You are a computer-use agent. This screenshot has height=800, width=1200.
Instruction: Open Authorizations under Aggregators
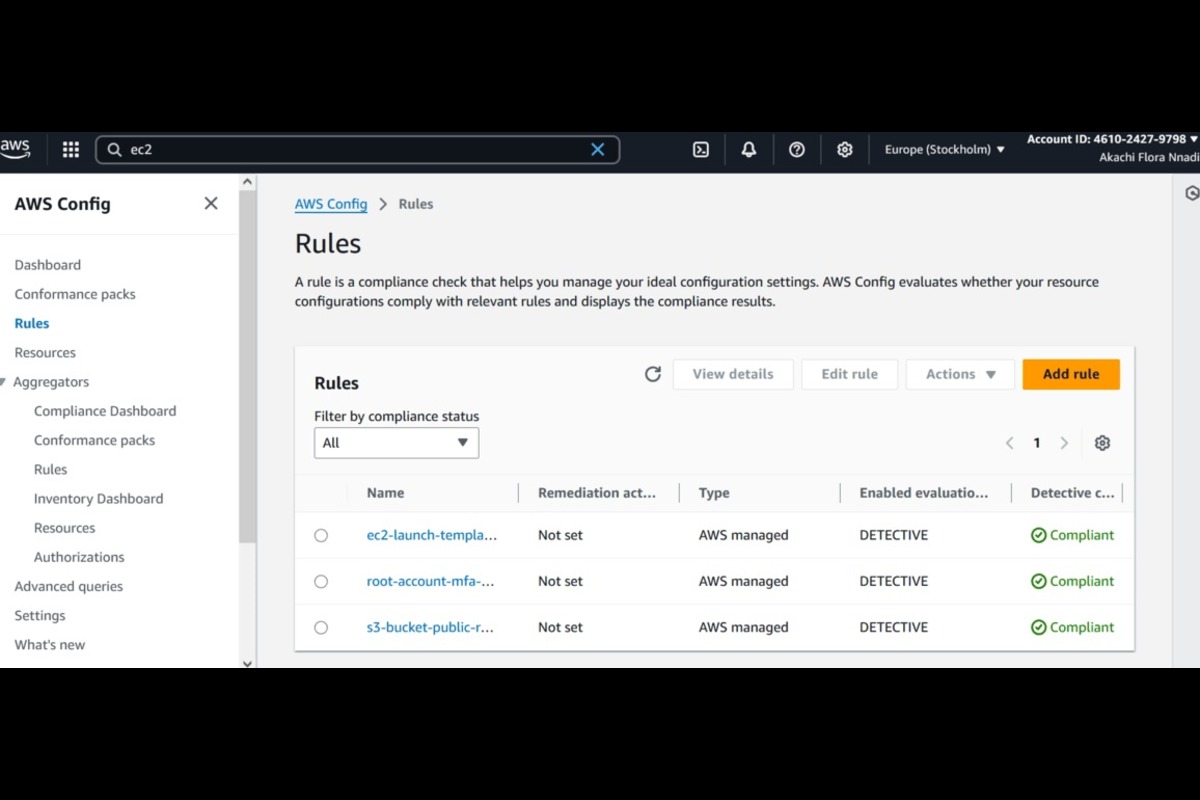tap(79, 557)
